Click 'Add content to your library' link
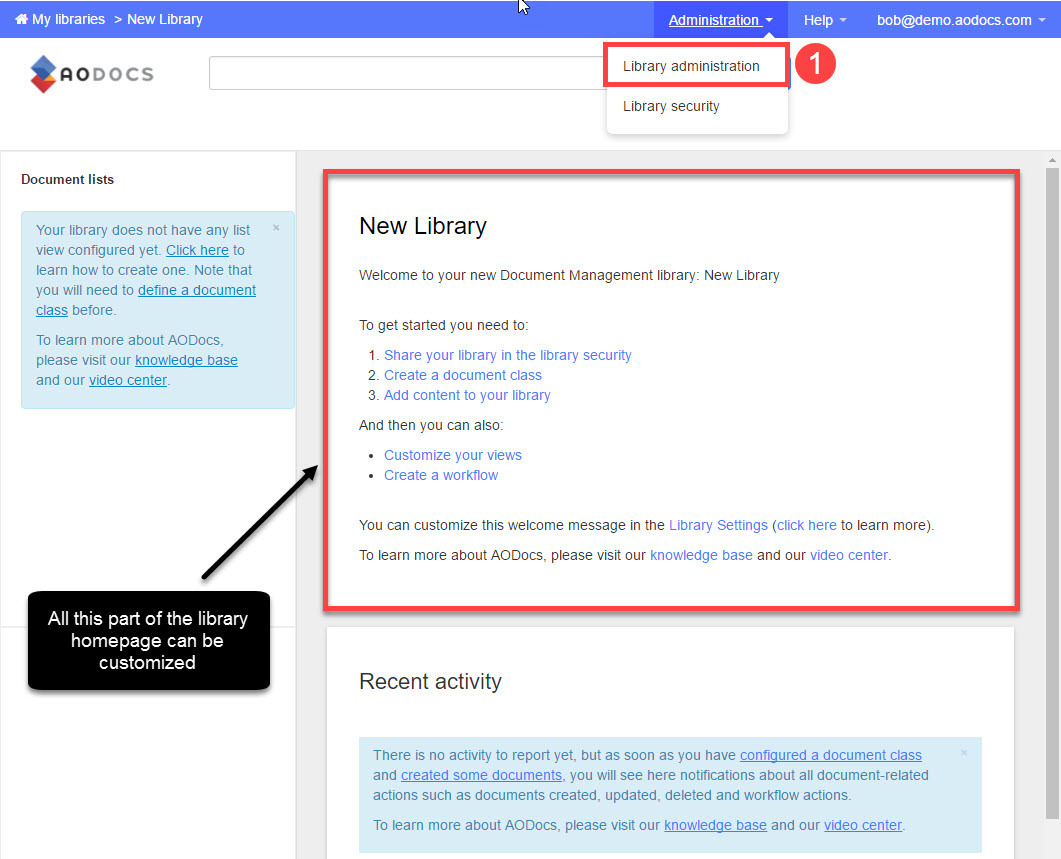Image resolution: width=1061 pixels, height=859 pixels. click(x=467, y=395)
